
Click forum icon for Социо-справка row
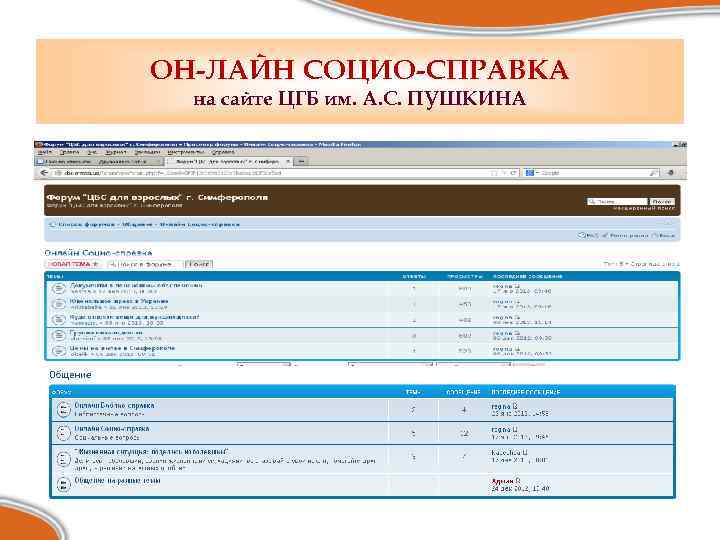pyautogui.click(x=63, y=433)
